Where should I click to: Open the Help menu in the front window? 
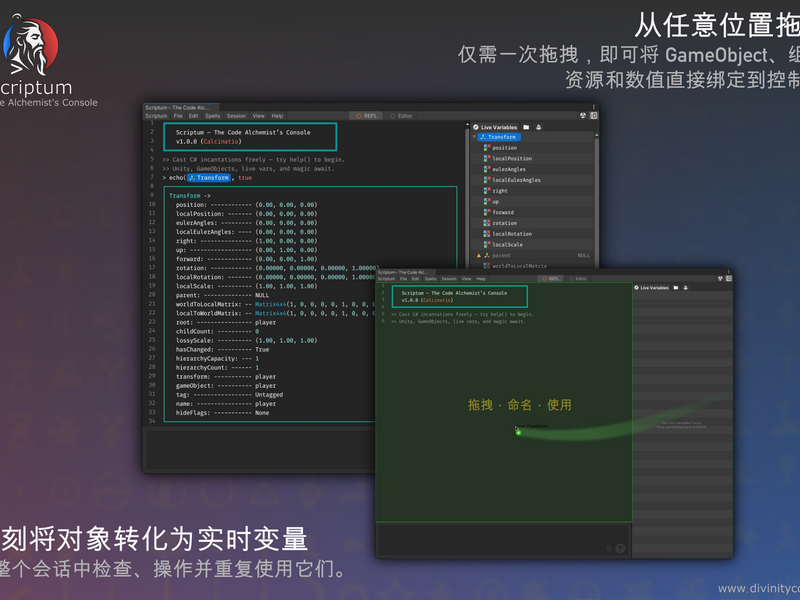coord(481,279)
